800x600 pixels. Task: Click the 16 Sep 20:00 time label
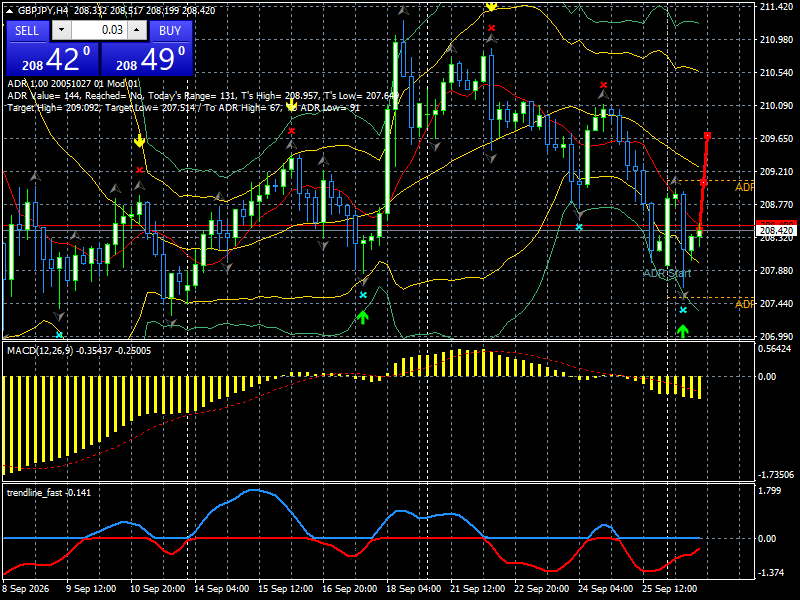coord(349,589)
